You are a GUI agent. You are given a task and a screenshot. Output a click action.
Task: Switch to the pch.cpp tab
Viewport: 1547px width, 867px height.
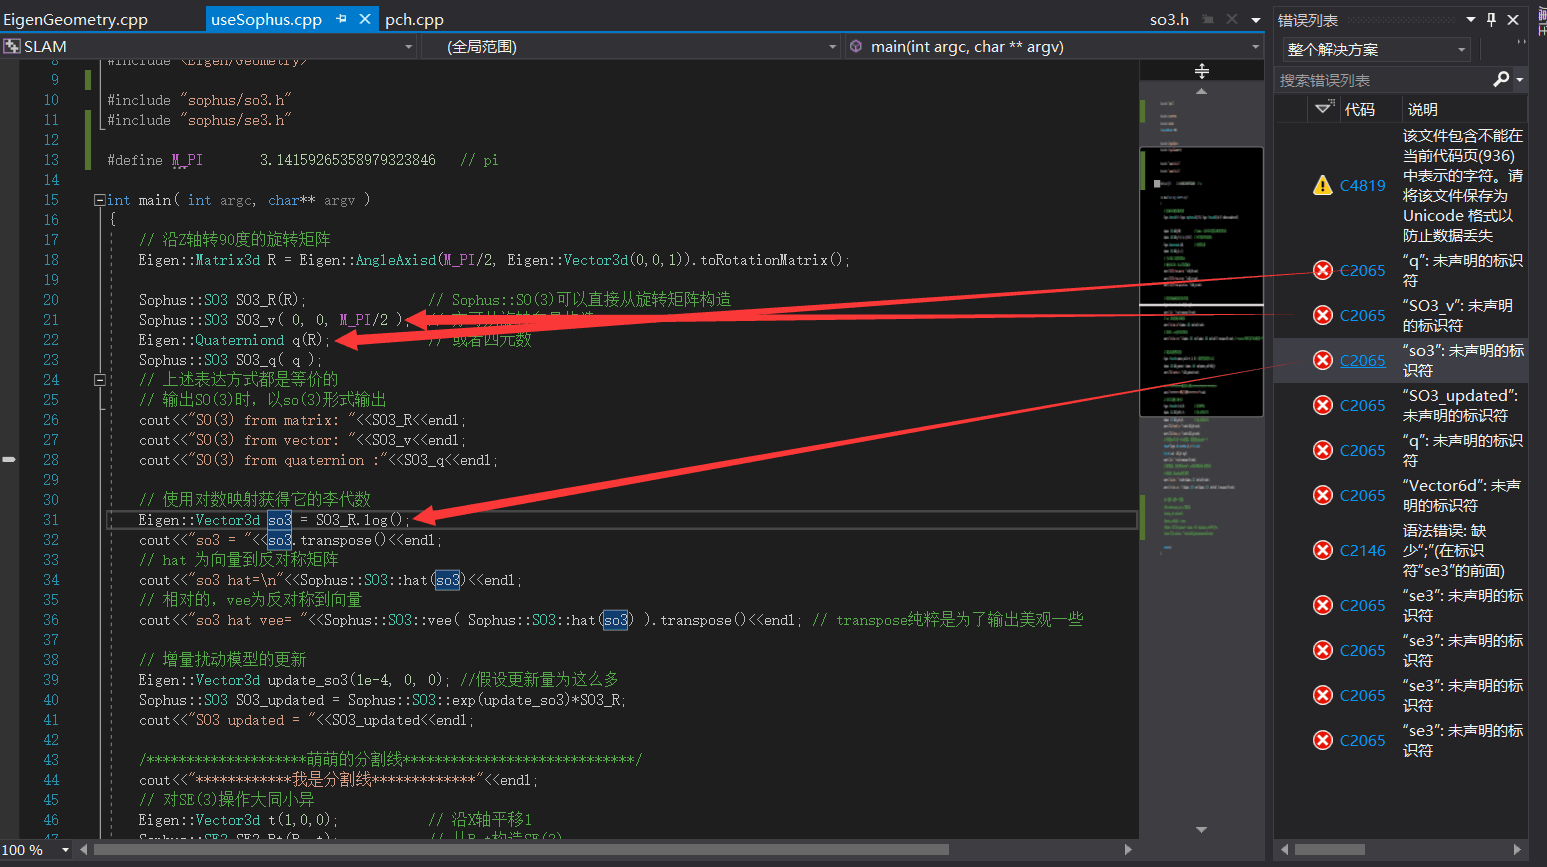pyautogui.click(x=414, y=18)
